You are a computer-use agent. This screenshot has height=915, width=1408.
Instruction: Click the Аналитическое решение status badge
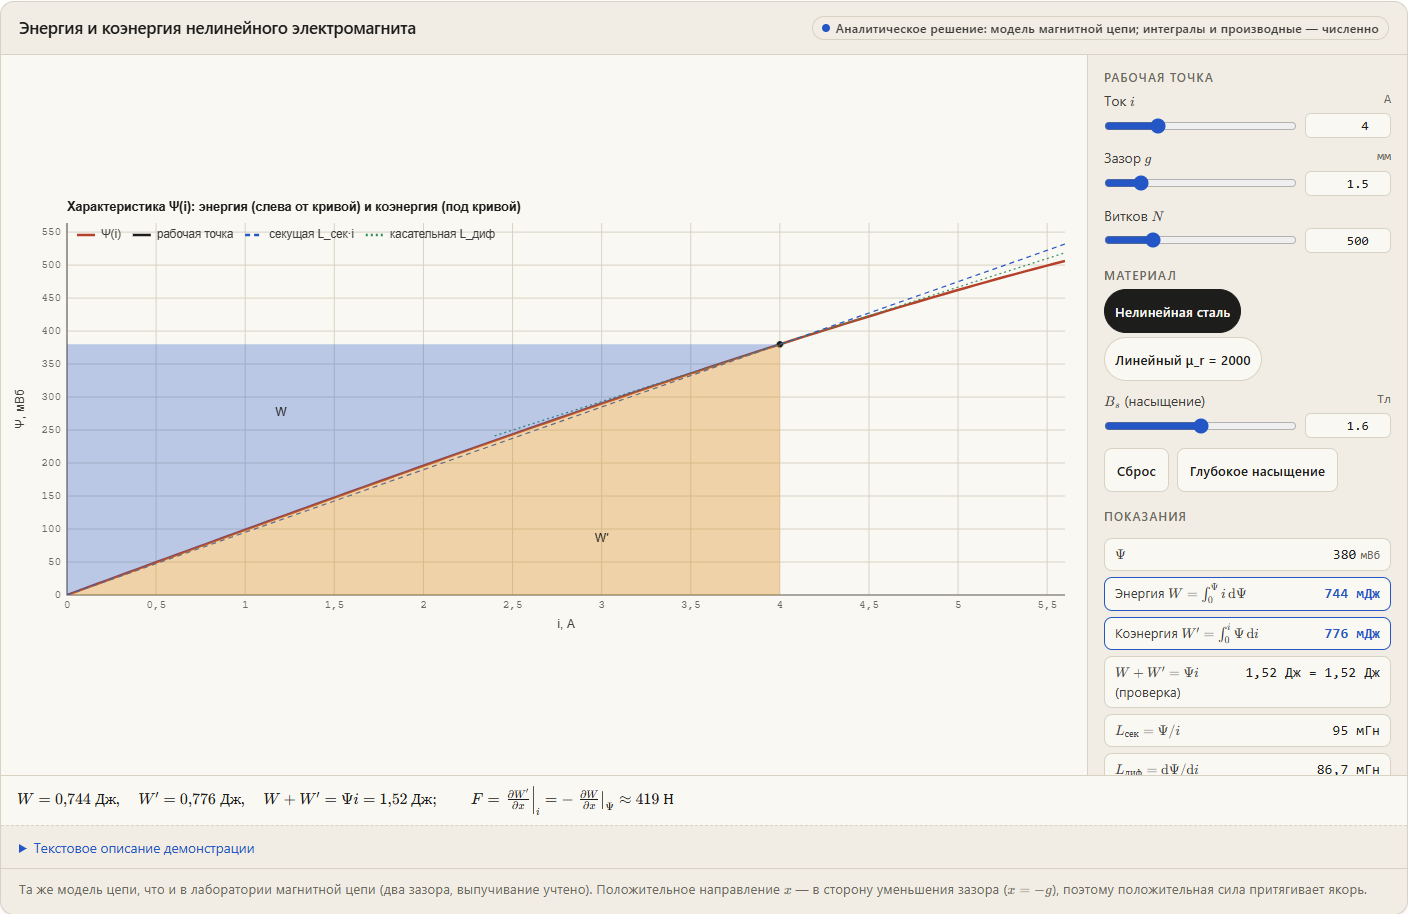[1100, 29]
